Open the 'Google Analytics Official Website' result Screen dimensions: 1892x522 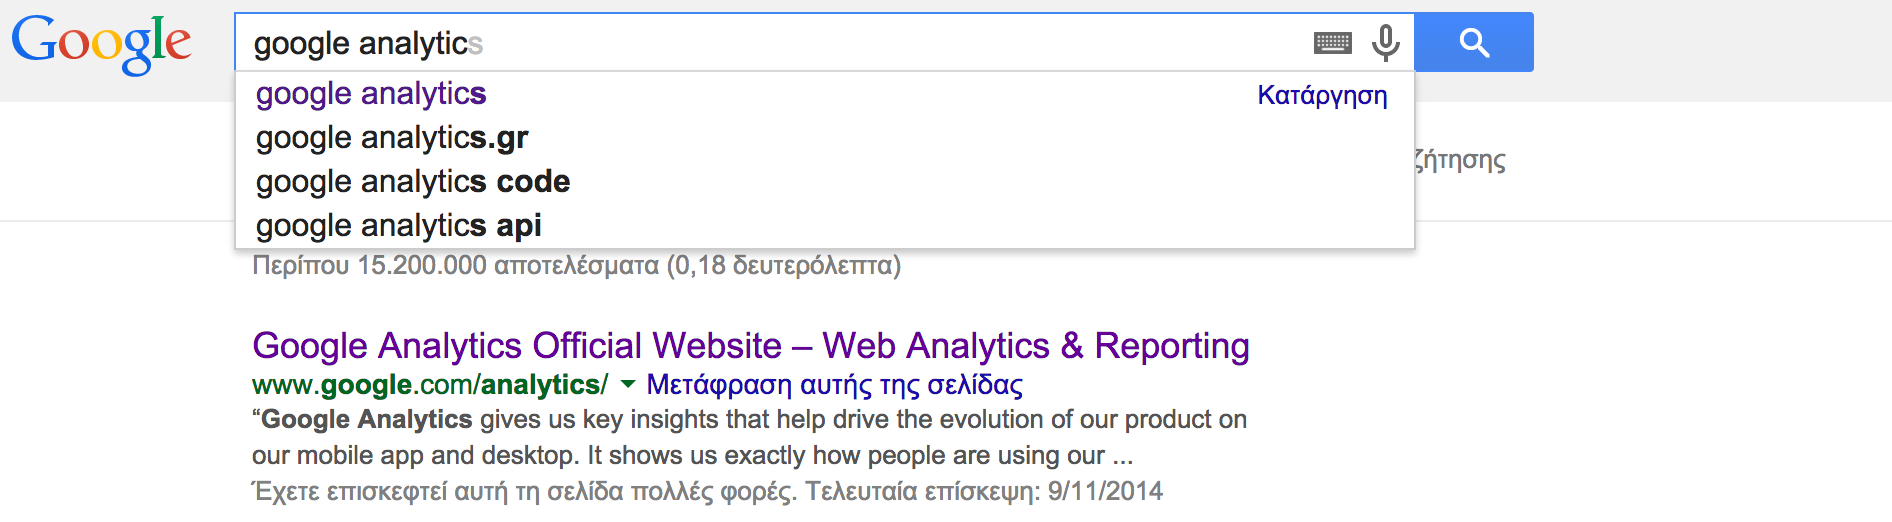[750, 346]
